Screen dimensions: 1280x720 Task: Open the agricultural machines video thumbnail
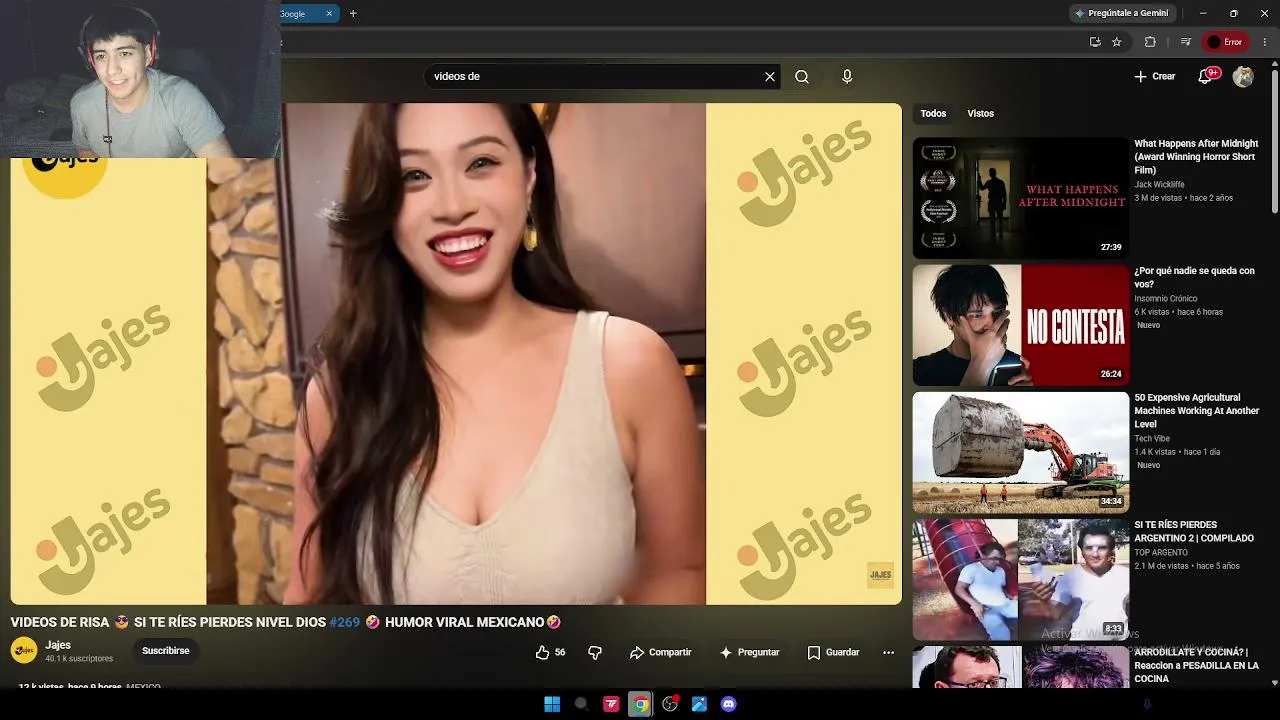(x=1021, y=452)
